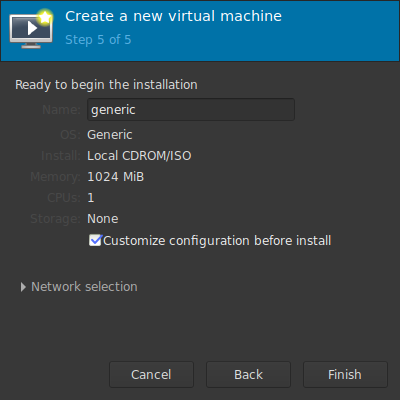Click the dimmed 'Storage:' label
Image resolution: width=400 pixels, height=400 pixels.
click(x=55, y=219)
